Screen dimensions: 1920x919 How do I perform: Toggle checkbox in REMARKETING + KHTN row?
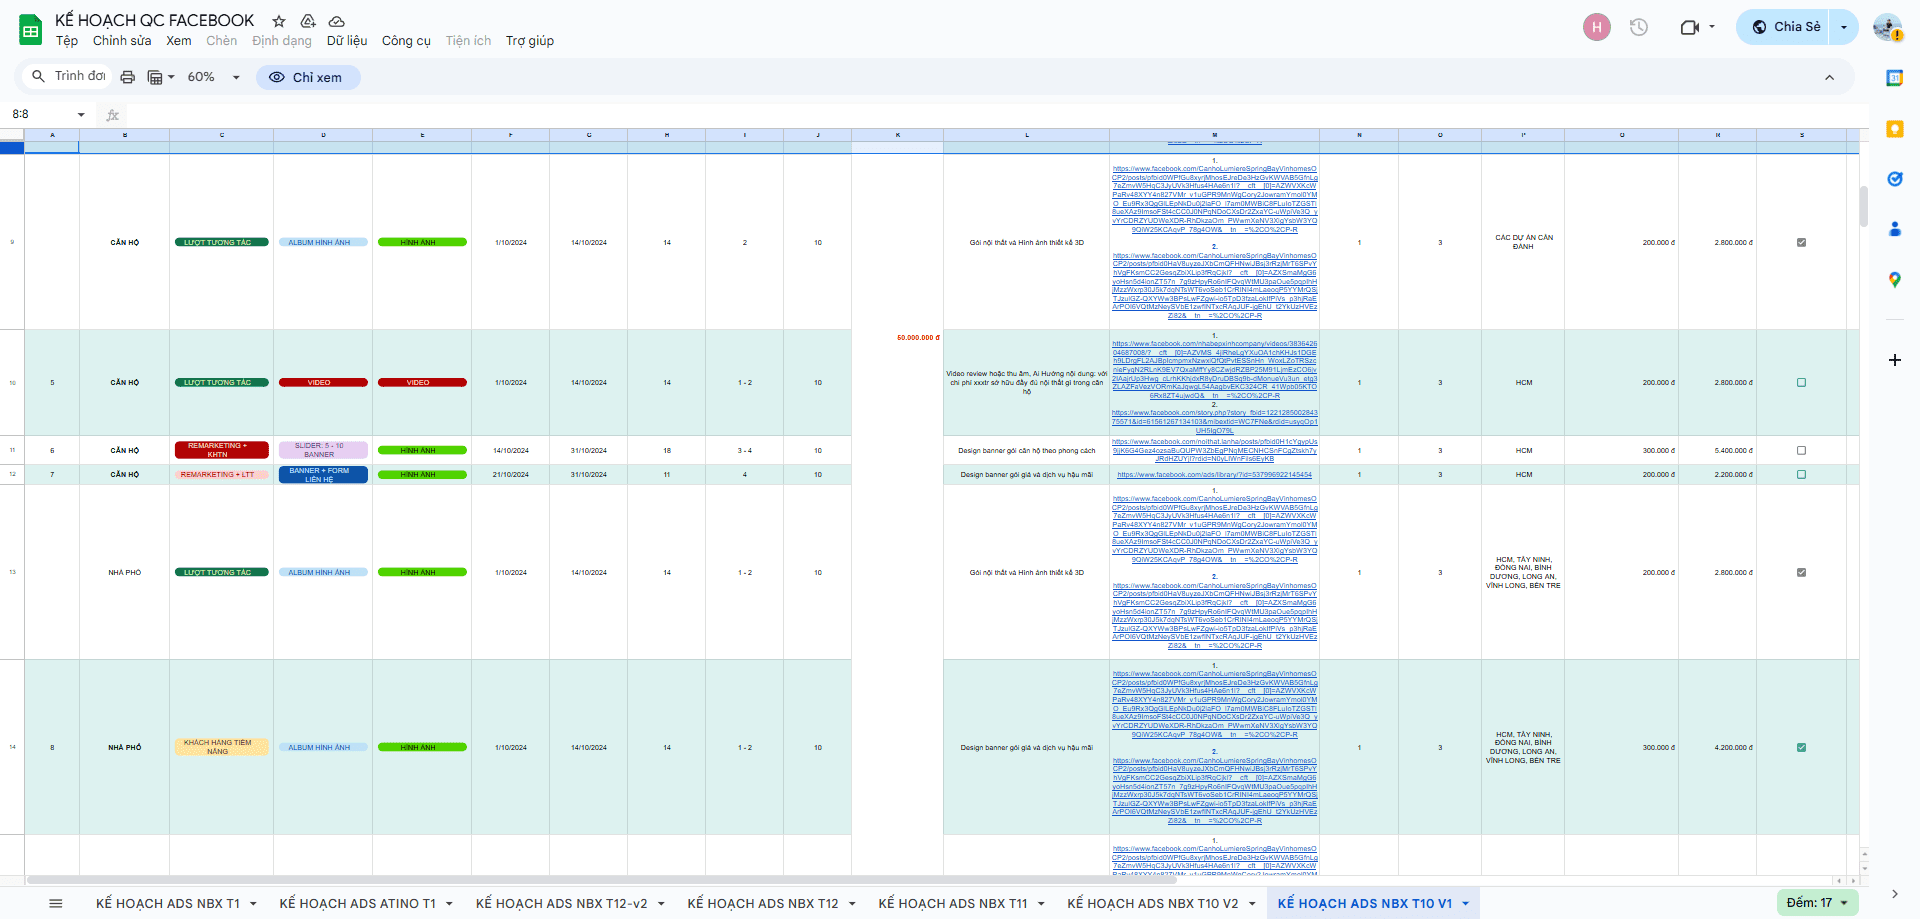1801,451
